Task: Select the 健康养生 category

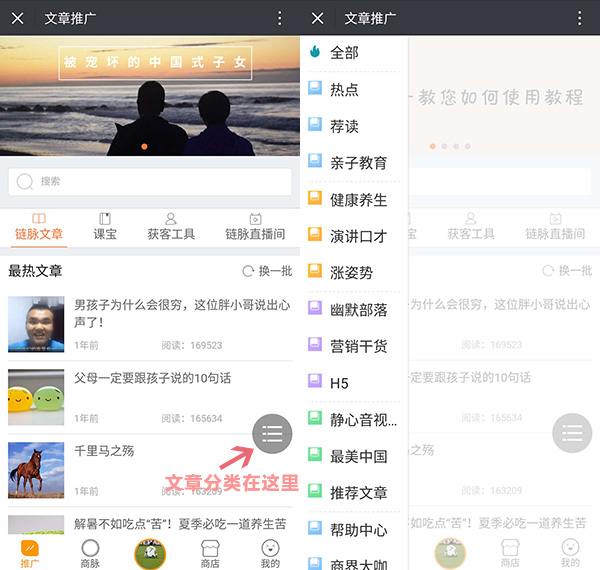Action: pyautogui.click(x=358, y=200)
